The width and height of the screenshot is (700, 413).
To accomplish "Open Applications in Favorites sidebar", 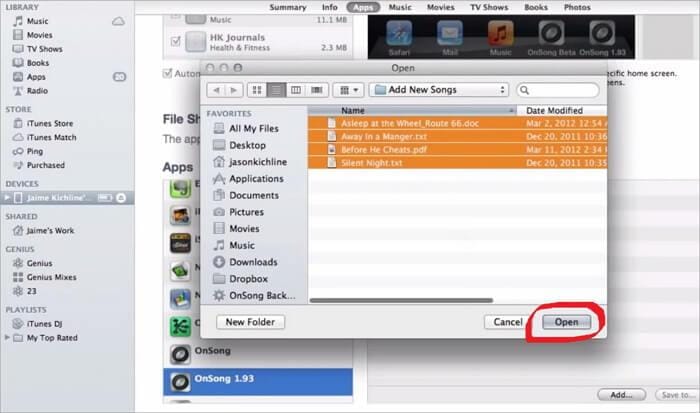I will click(x=256, y=179).
